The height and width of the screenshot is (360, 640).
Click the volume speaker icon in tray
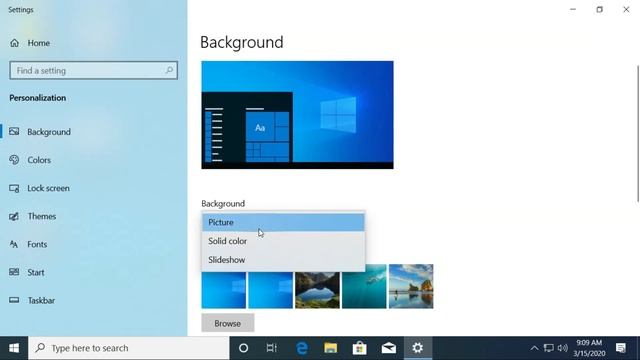(x=562, y=348)
